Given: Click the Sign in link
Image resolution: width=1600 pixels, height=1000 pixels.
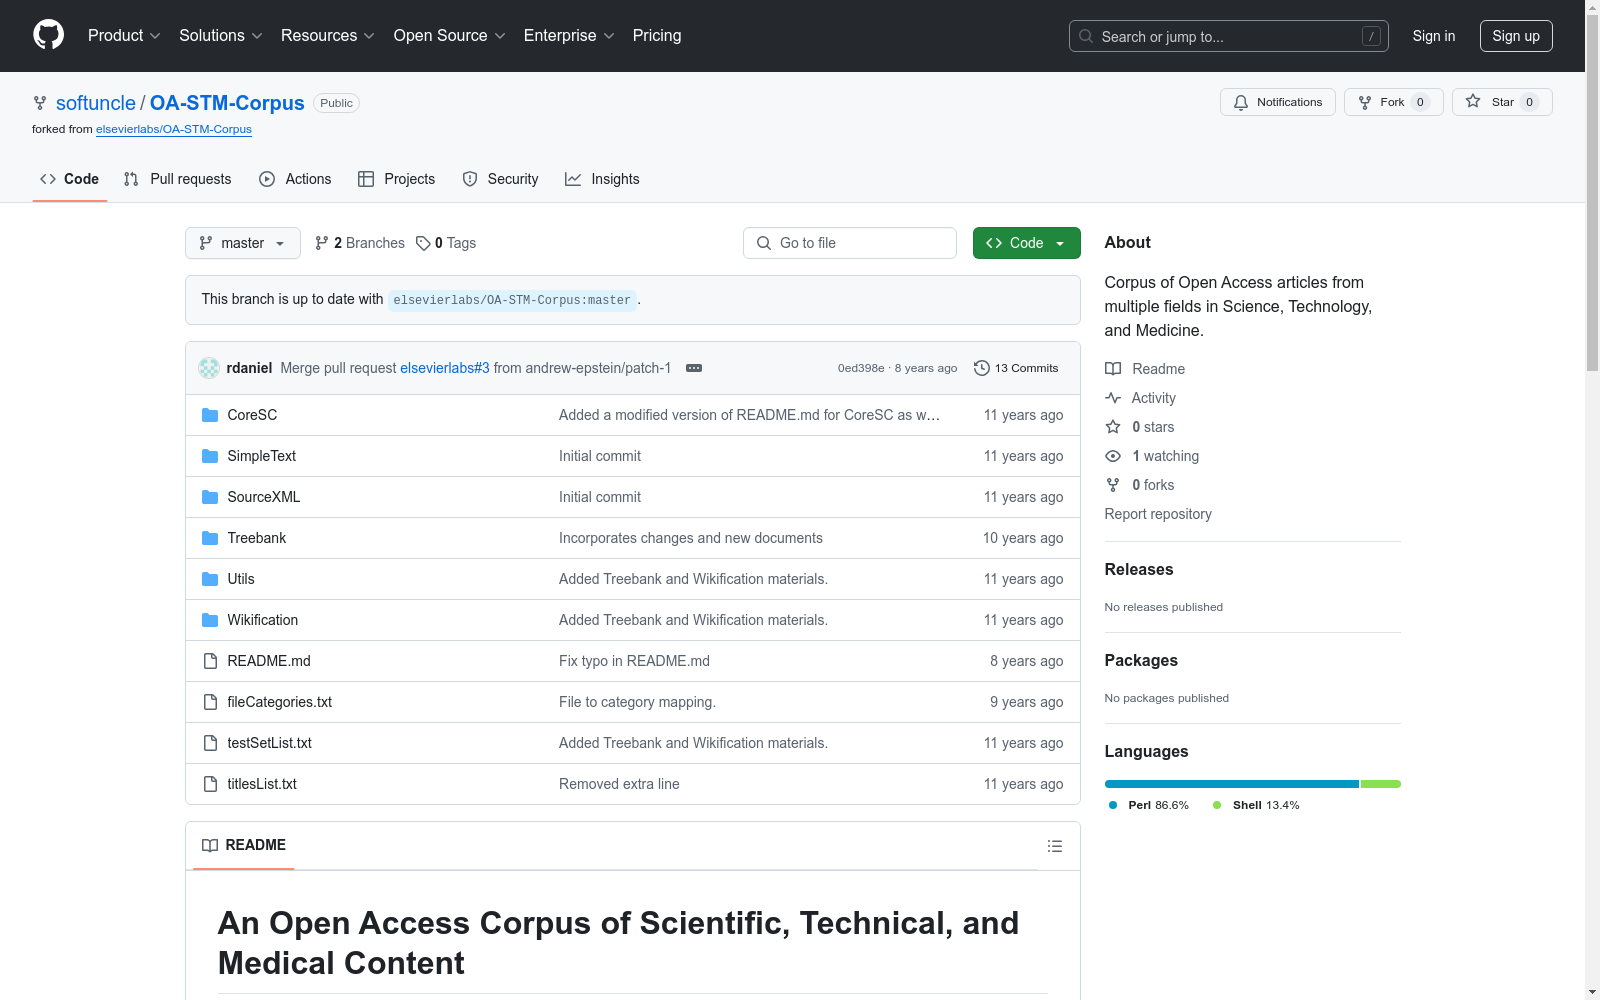Looking at the screenshot, I should coord(1433,36).
